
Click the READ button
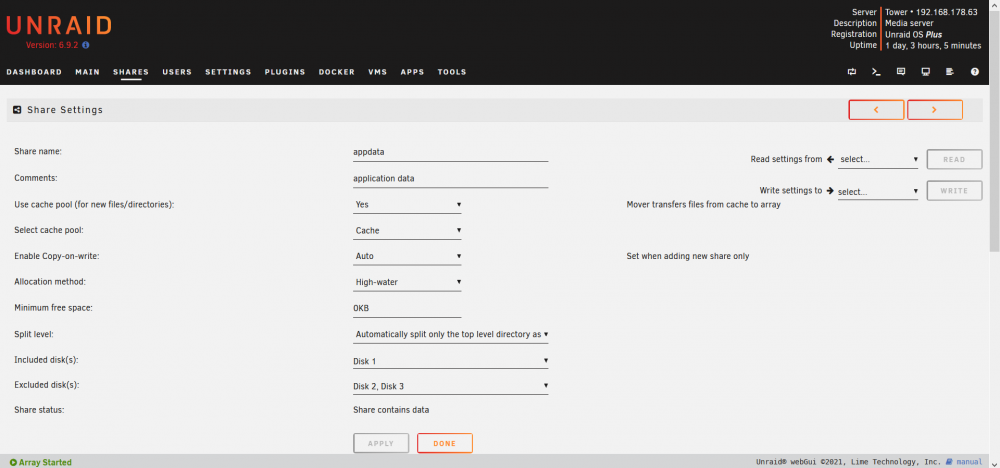(954, 159)
